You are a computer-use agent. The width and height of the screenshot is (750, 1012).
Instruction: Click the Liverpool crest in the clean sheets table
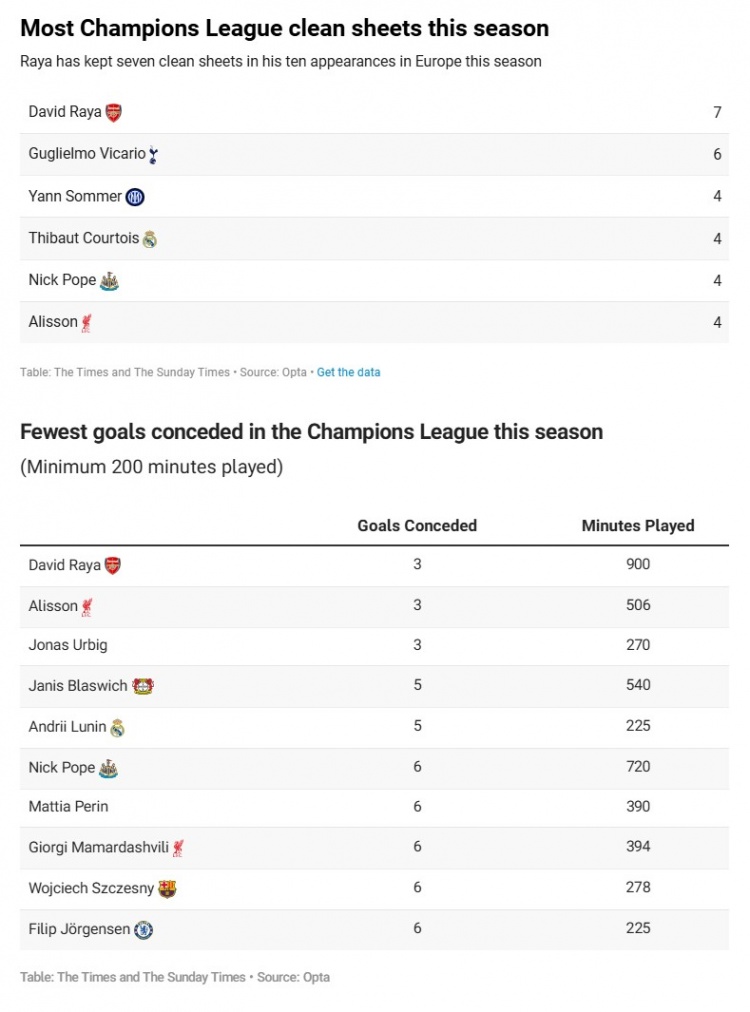coord(87,323)
